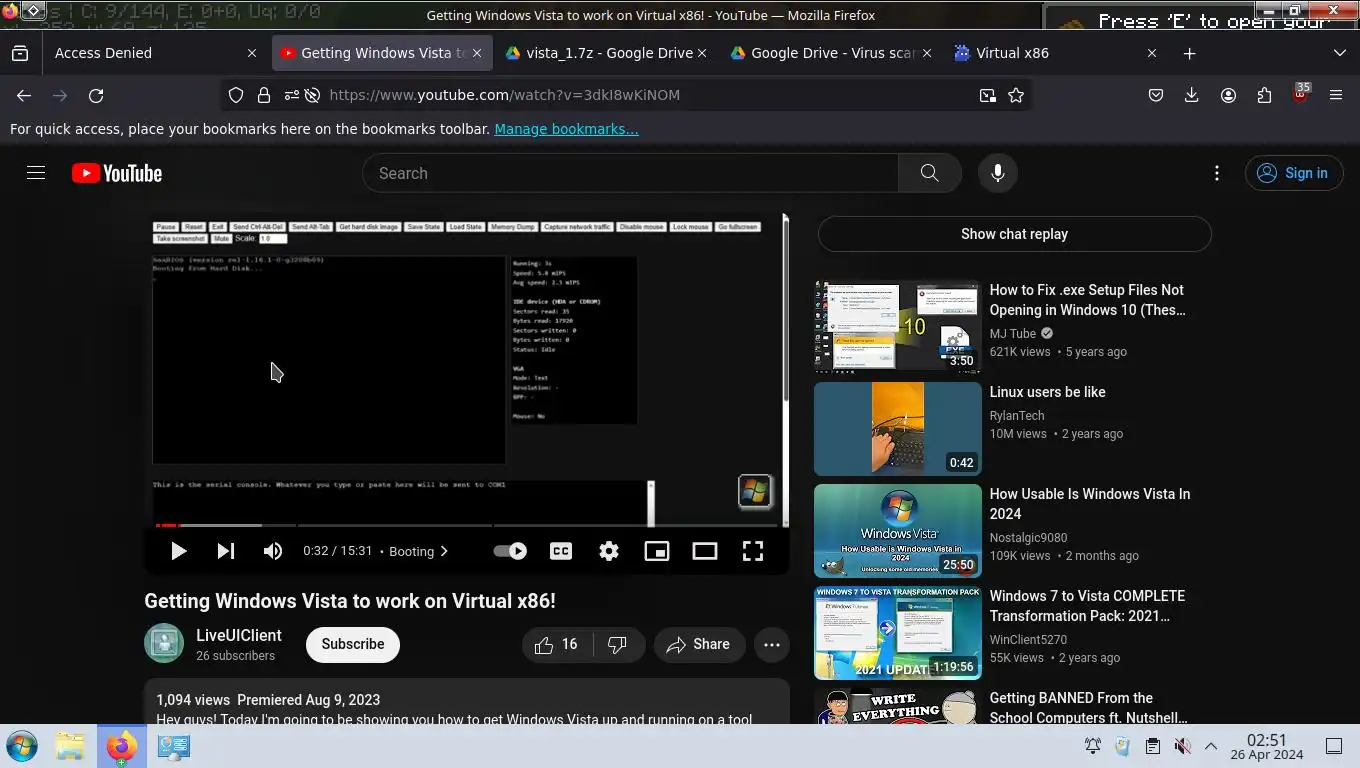Image resolution: width=1360 pixels, height=768 pixels.
Task: Open Getting BANNED From School Computers video
Action: click(1088, 708)
